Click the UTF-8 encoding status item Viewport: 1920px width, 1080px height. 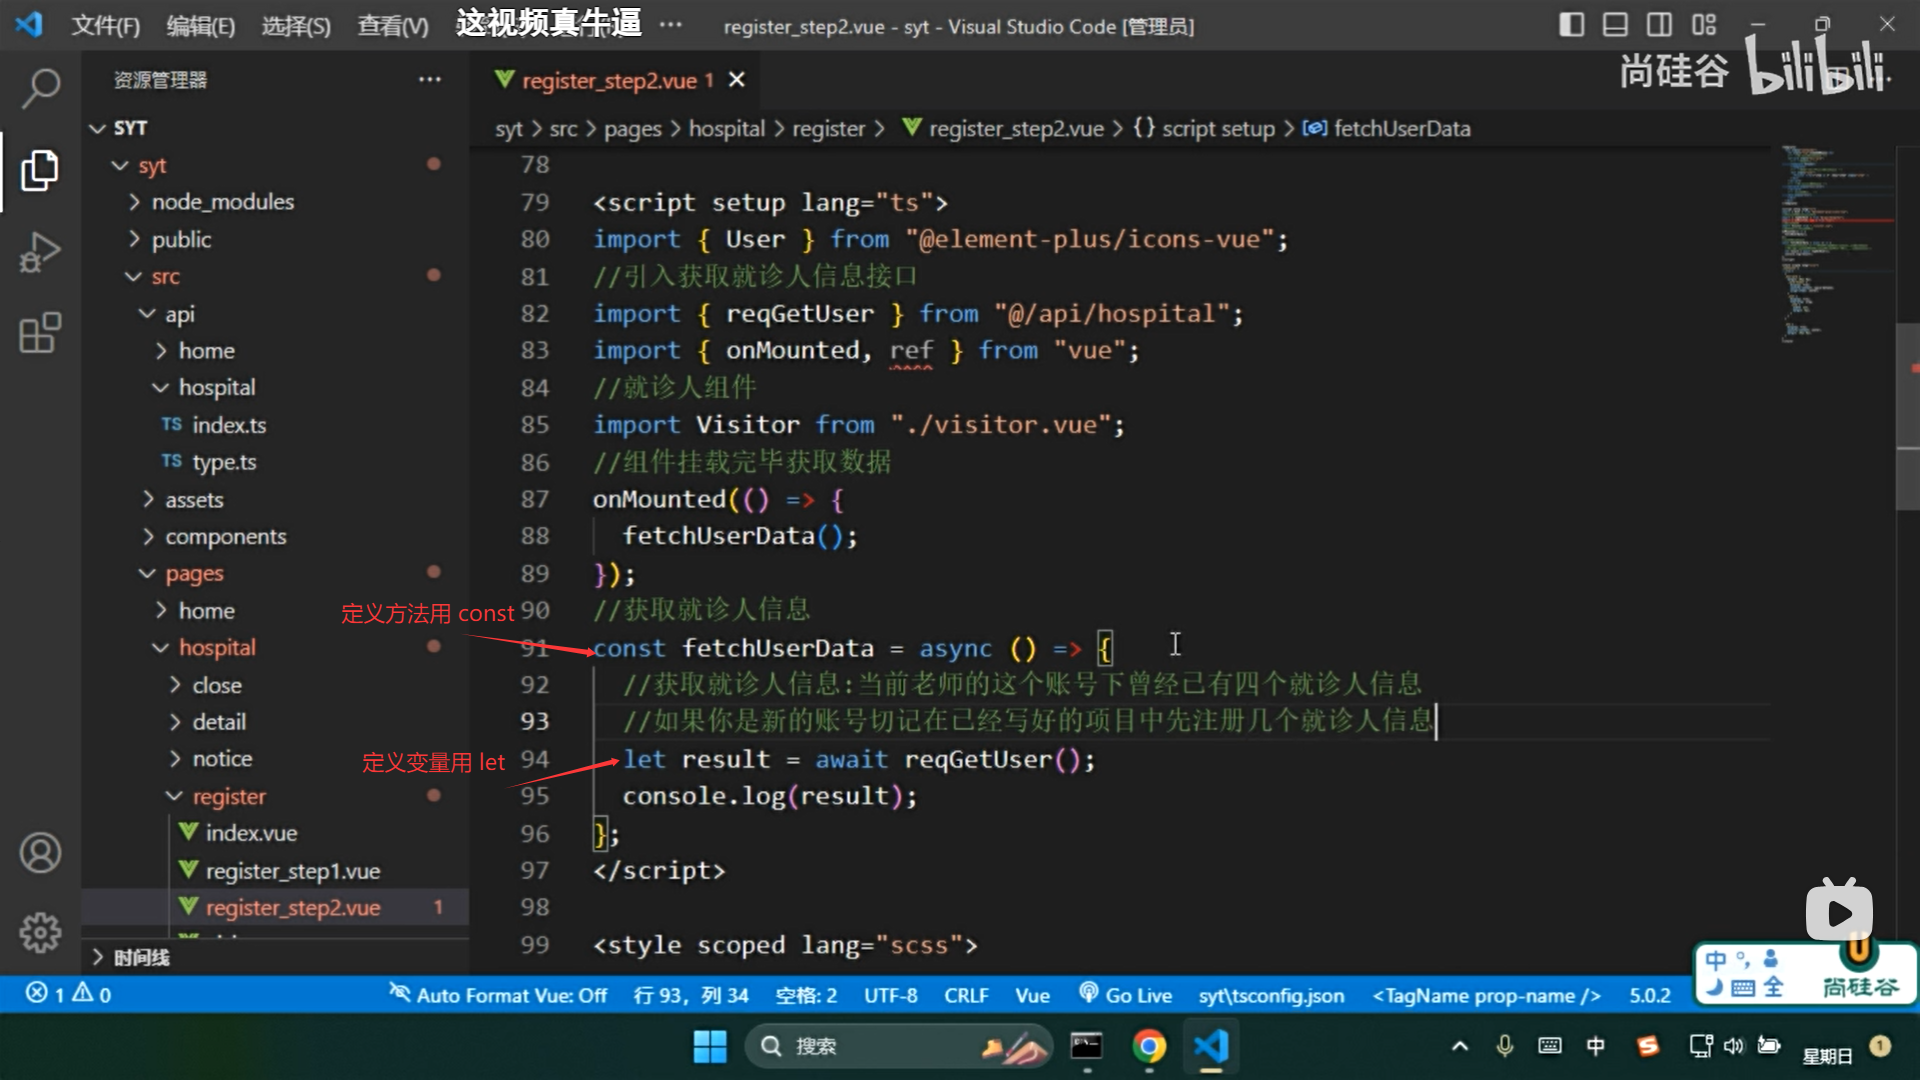point(890,995)
